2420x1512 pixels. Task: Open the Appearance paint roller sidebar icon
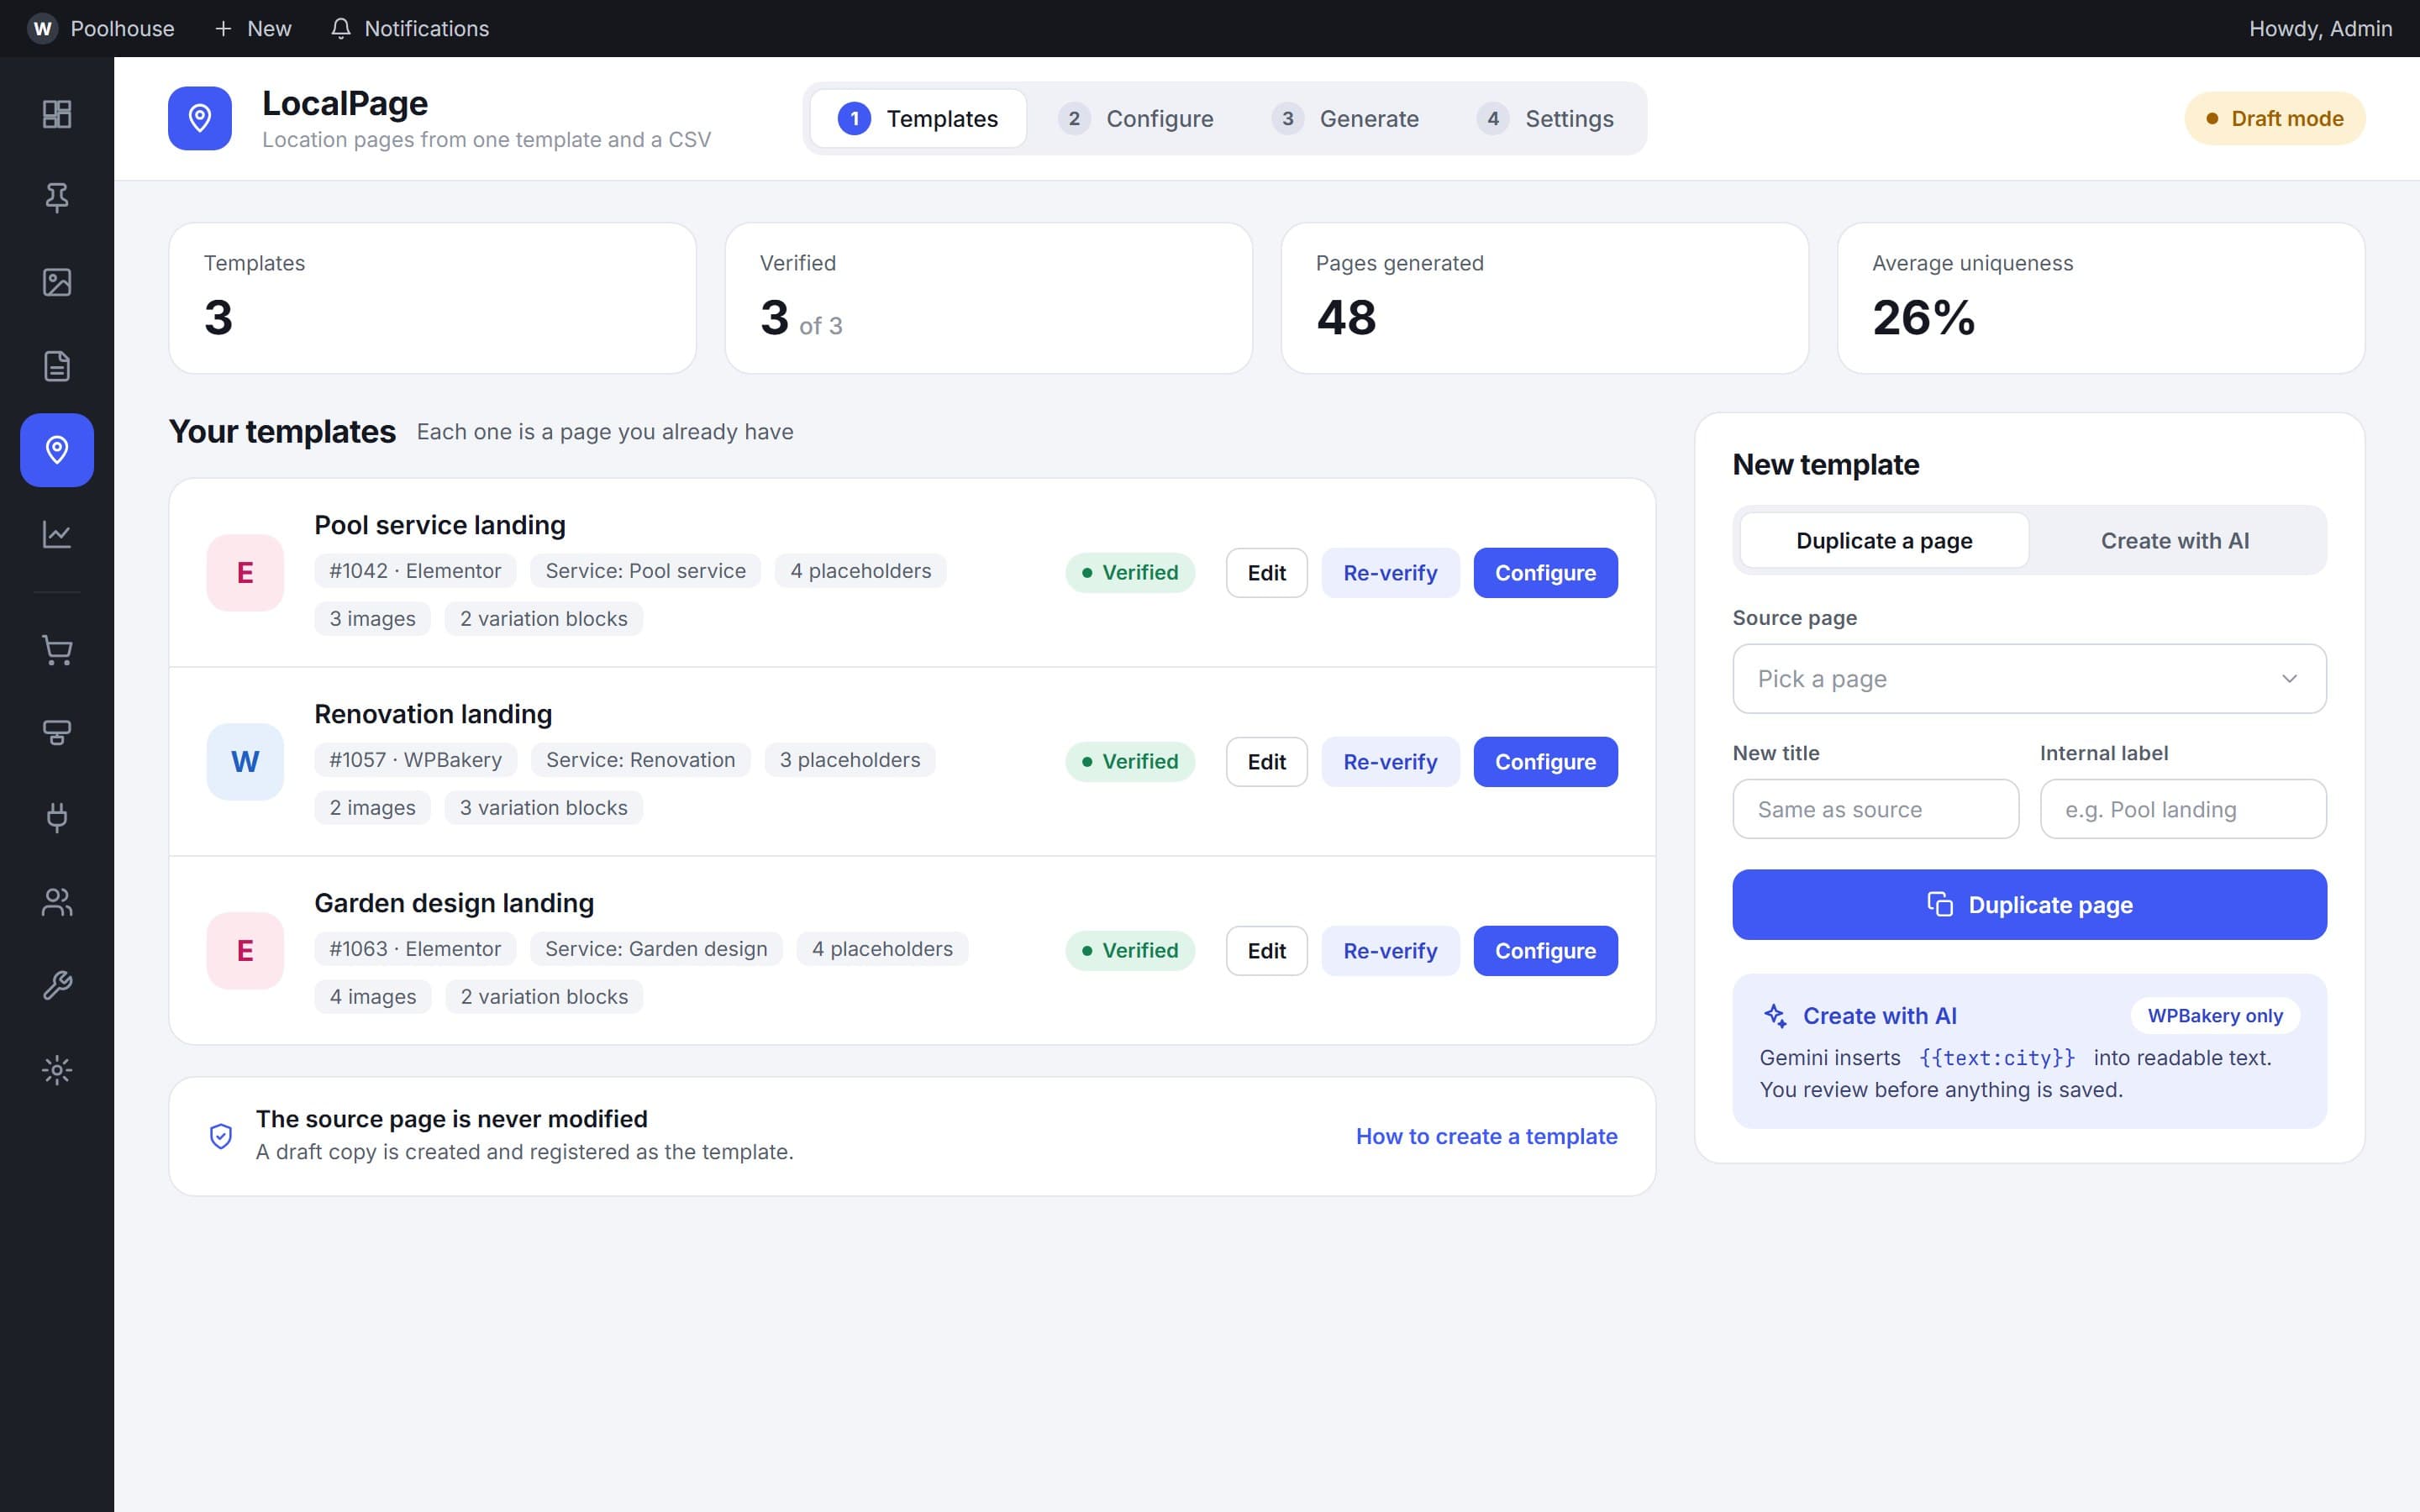(x=57, y=734)
